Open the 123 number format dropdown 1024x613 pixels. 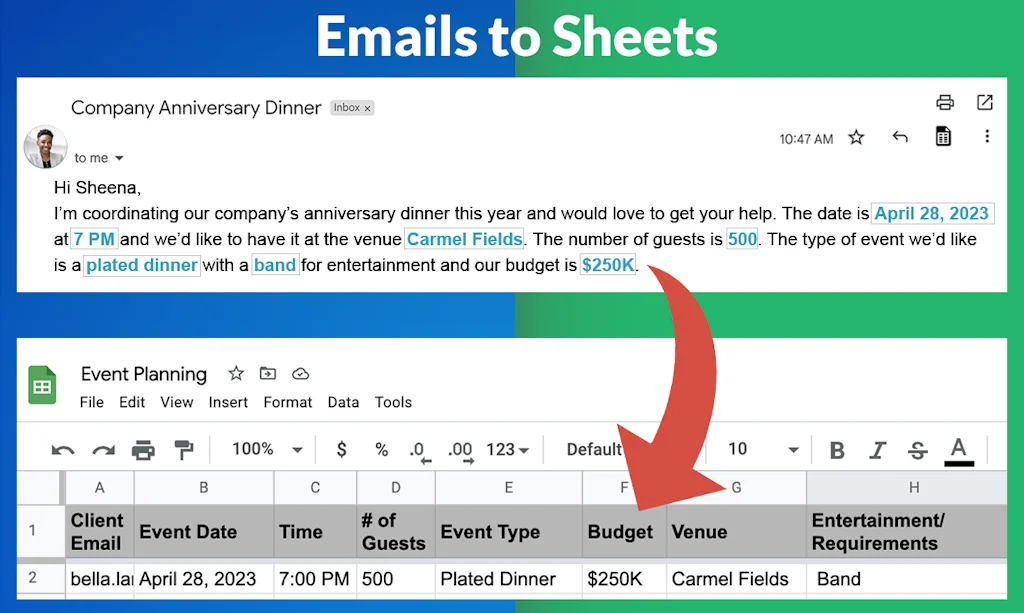[x=505, y=450]
